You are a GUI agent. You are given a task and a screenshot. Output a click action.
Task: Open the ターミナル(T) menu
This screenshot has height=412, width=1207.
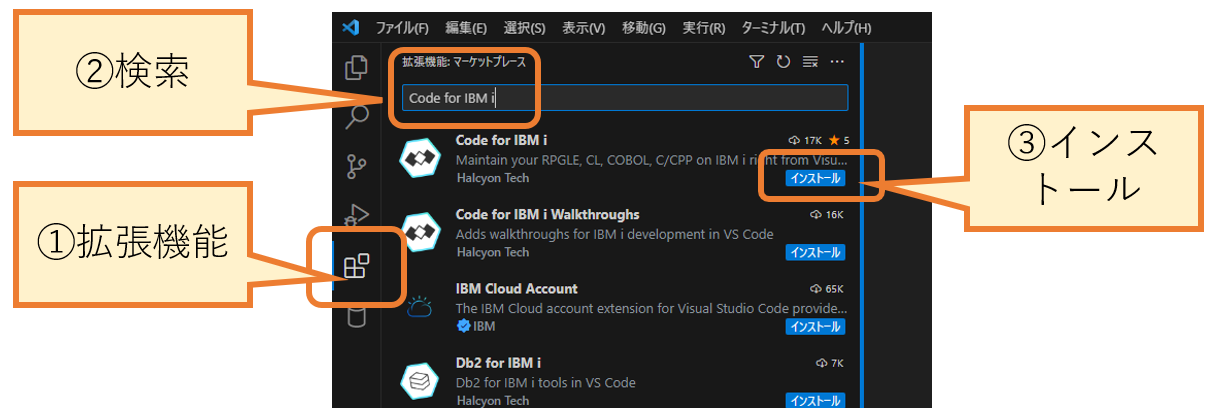pos(773,28)
